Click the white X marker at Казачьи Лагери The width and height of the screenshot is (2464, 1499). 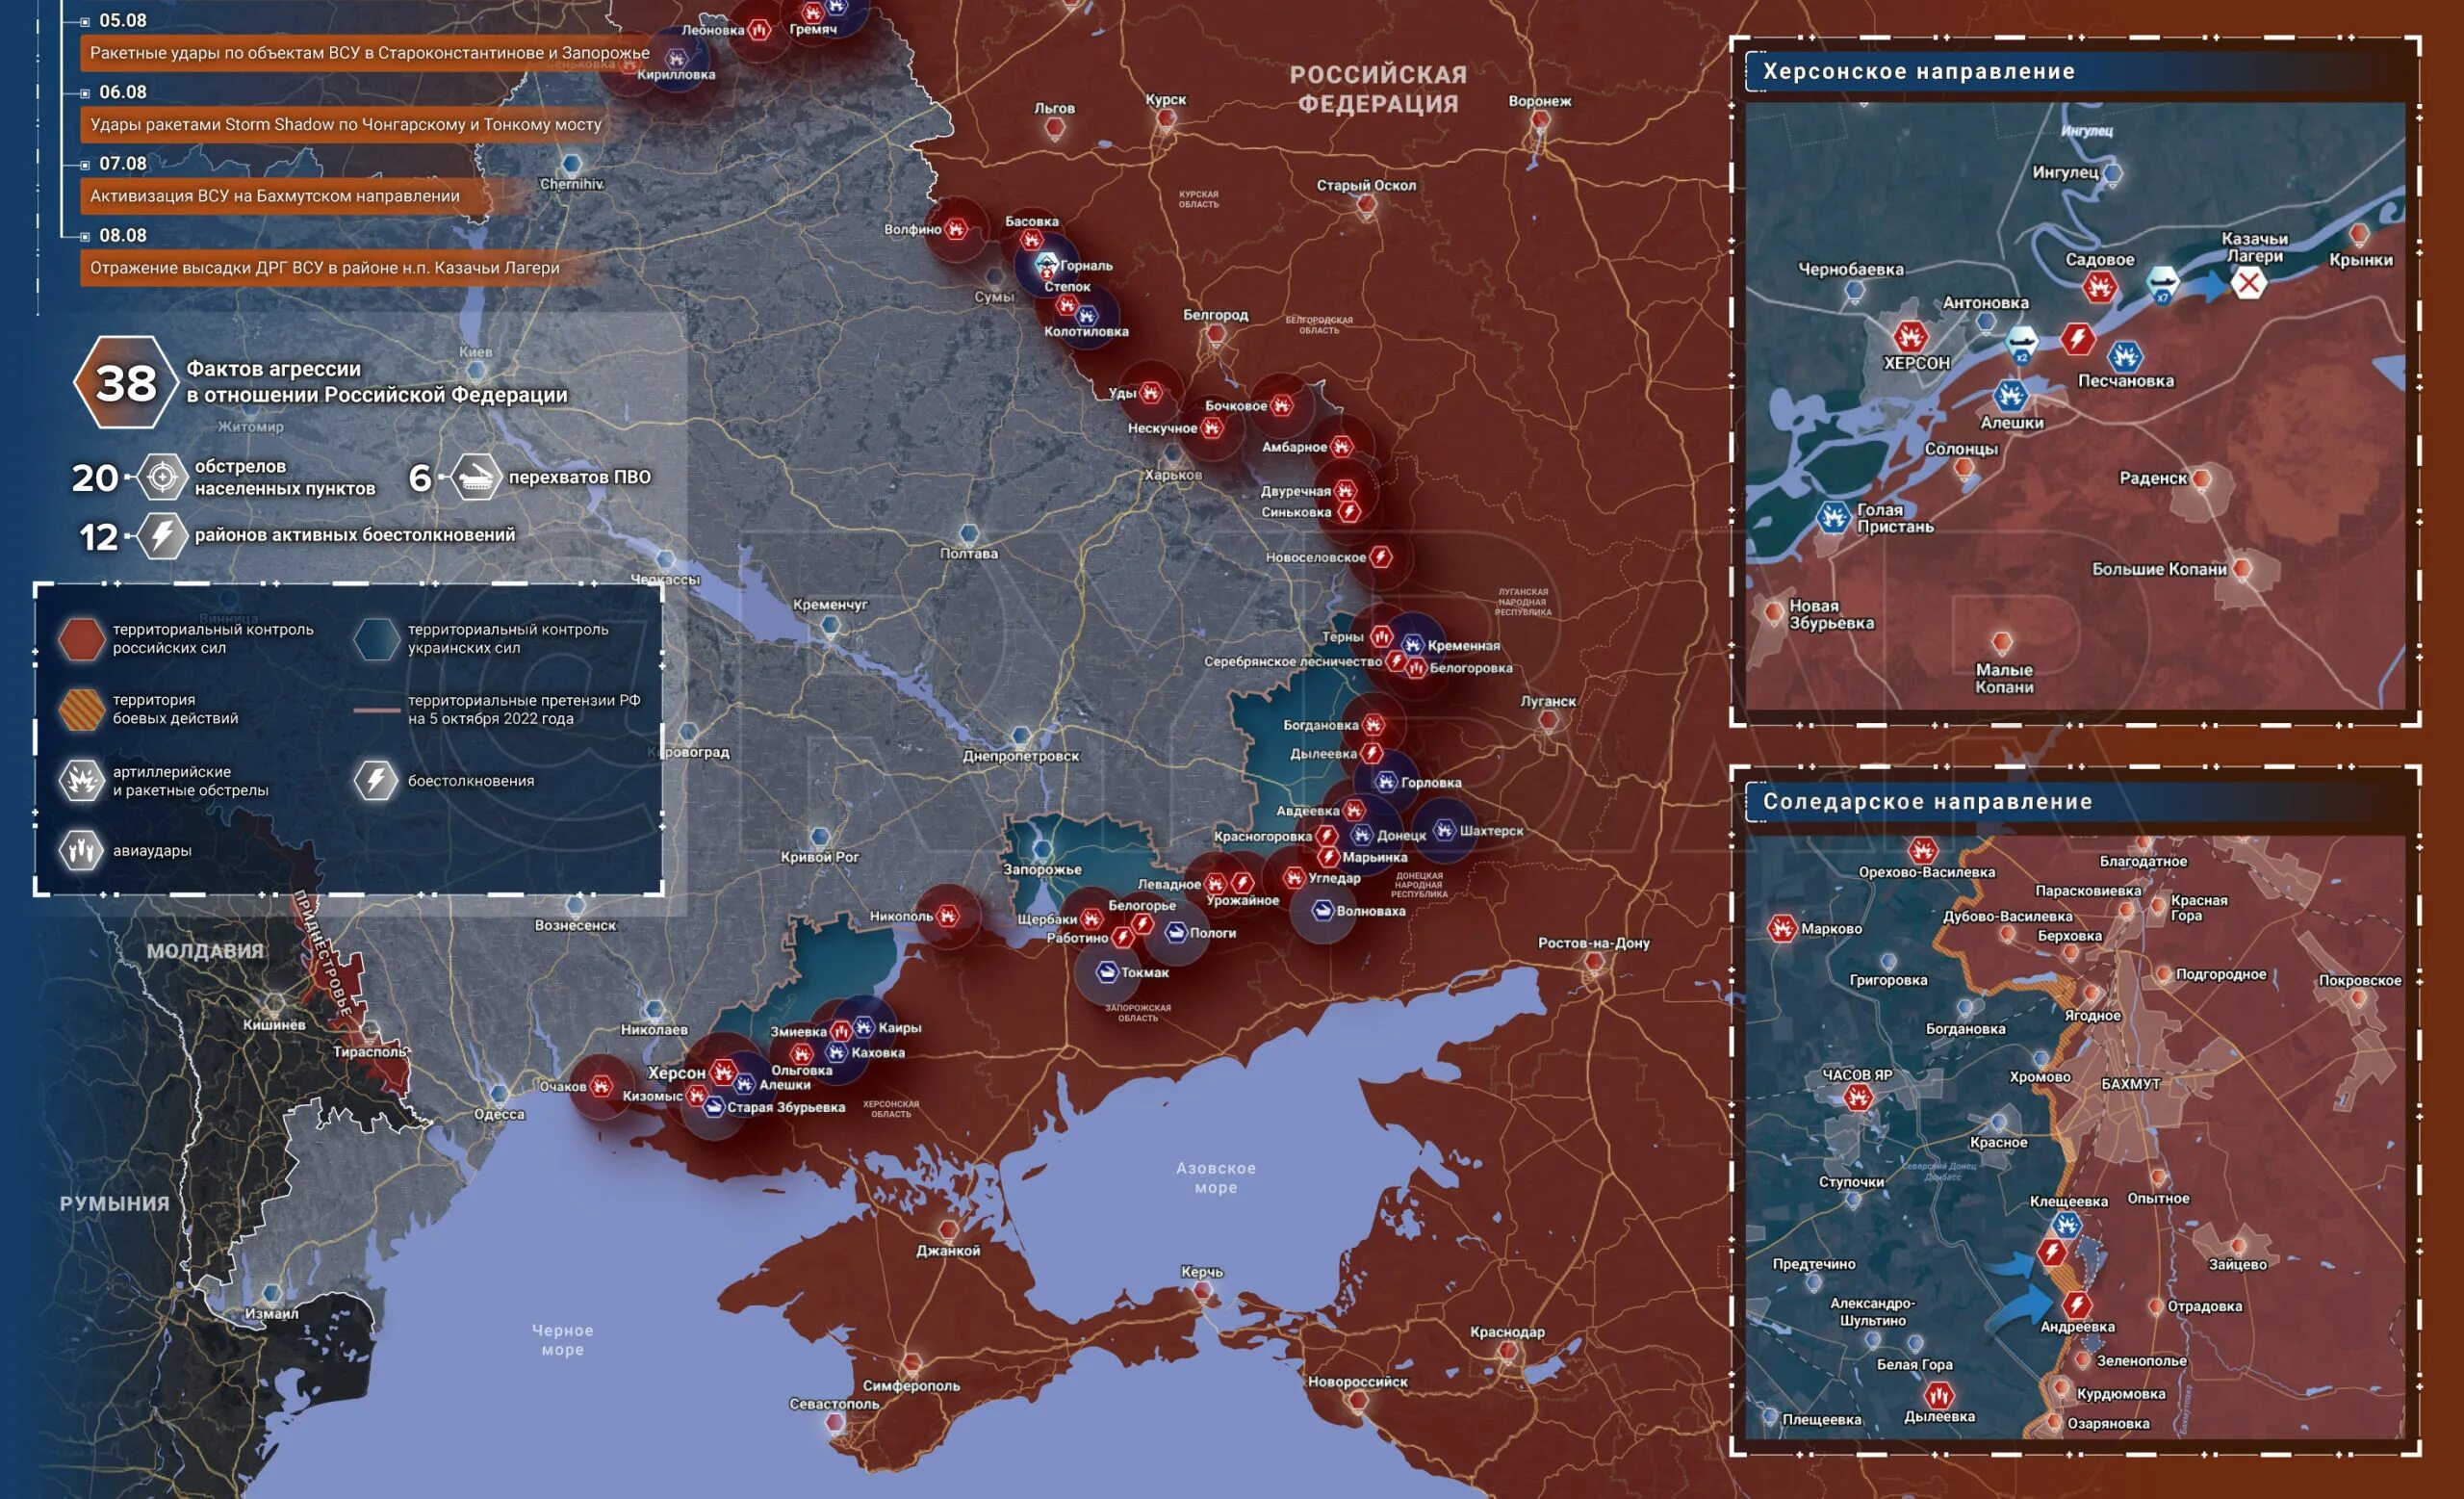coord(2249,283)
